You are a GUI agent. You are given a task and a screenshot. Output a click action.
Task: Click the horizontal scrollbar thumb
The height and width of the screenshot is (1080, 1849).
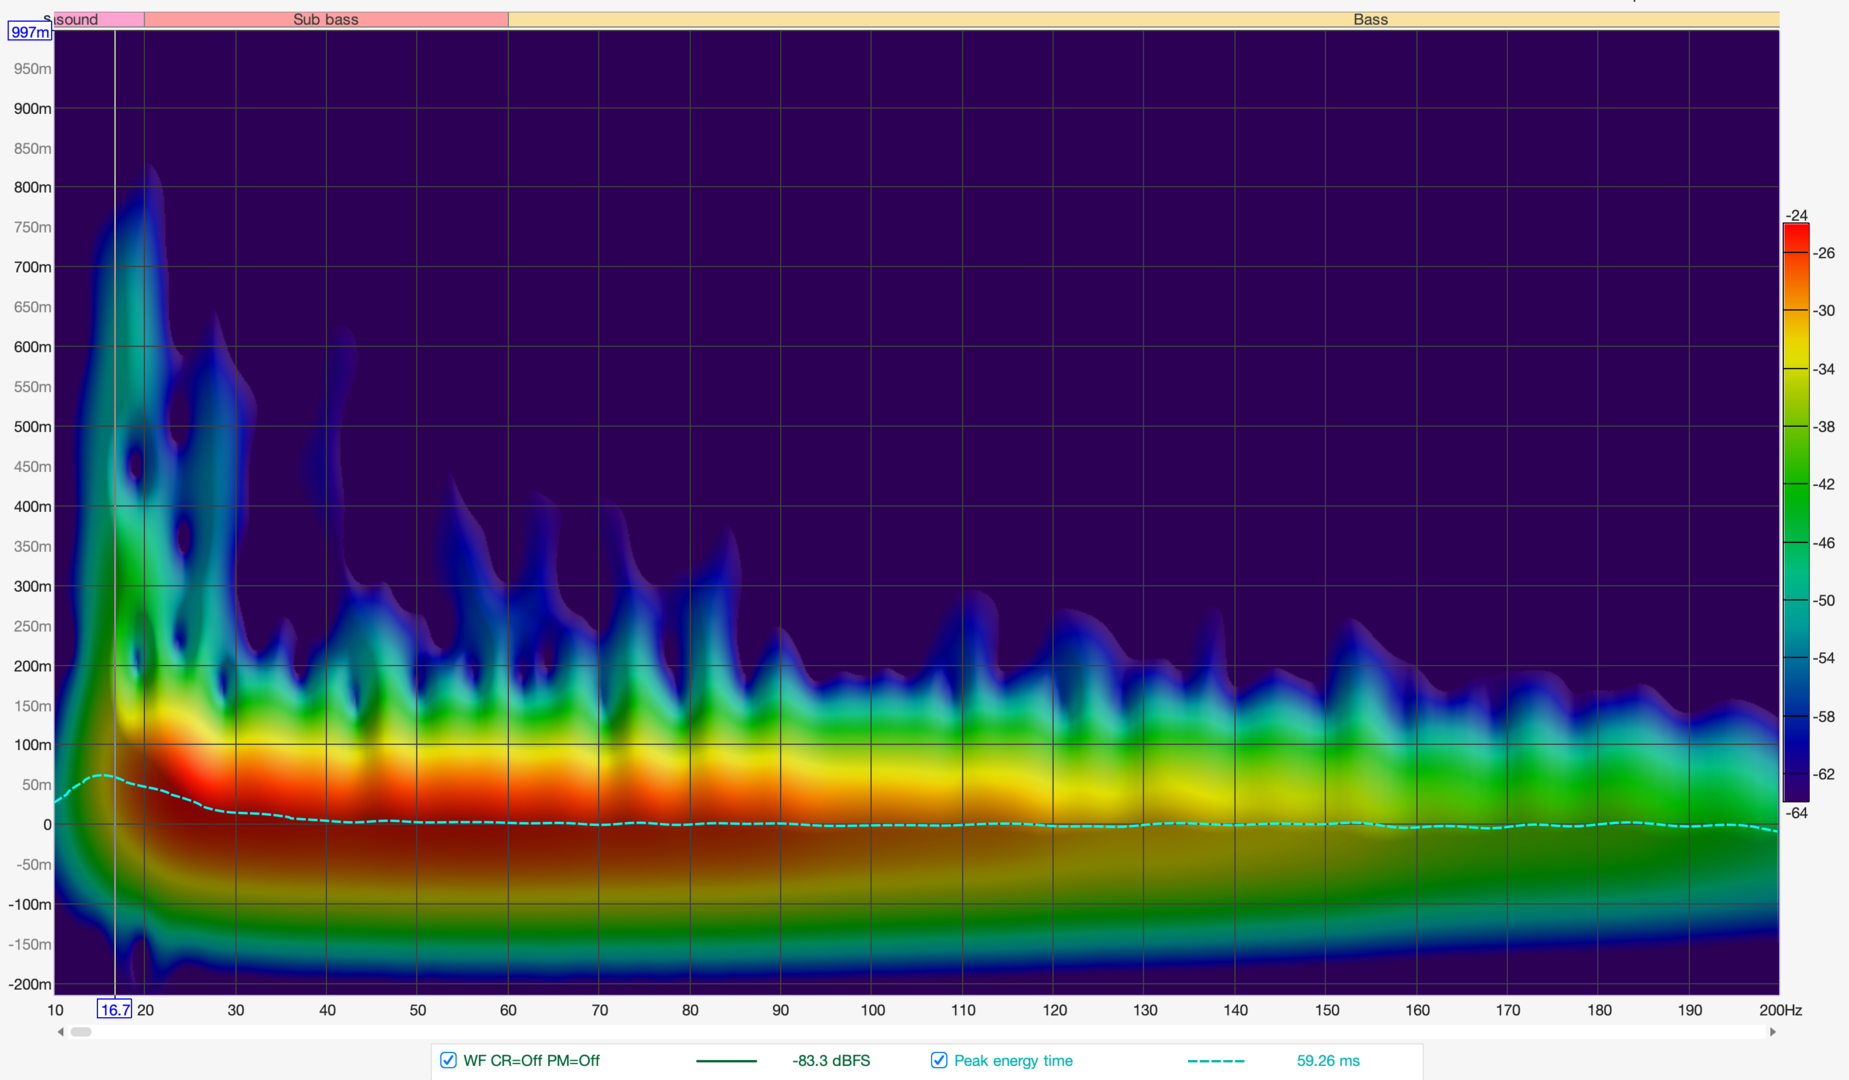coord(81,1031)
